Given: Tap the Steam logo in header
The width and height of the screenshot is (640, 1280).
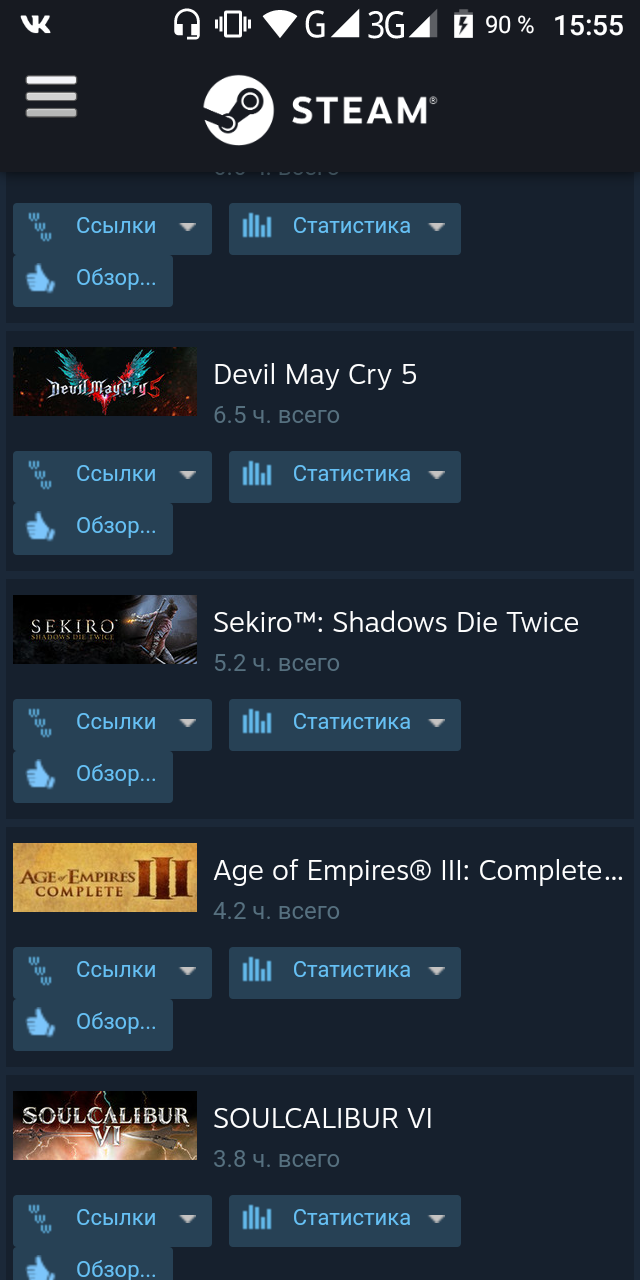Looking at the screenshot, I should 320,110.
